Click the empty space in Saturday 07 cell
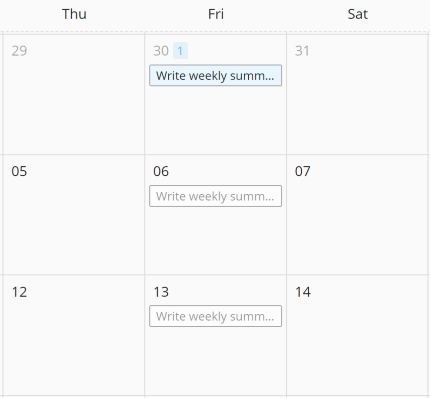The height and width of the screenshot is (398, 430). click(x=357, y=227)
